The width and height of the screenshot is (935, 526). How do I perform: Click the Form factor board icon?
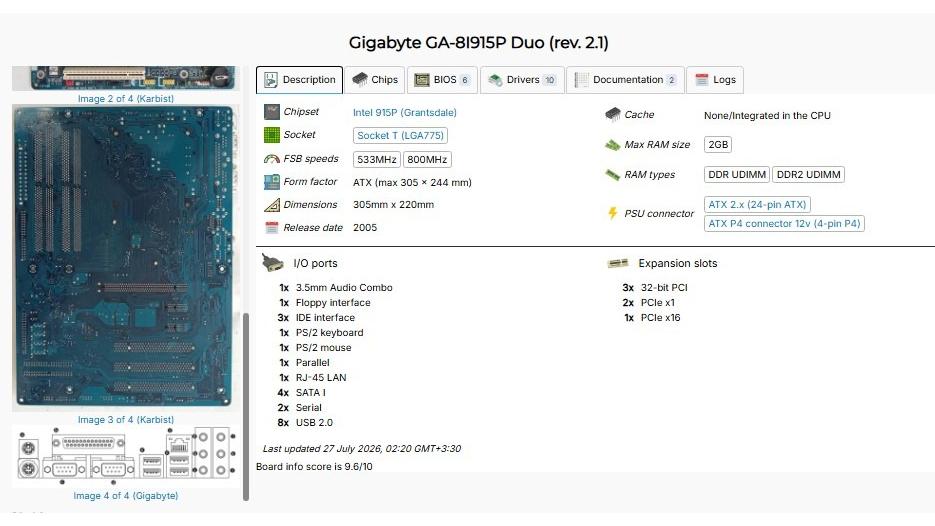point(272,182)
